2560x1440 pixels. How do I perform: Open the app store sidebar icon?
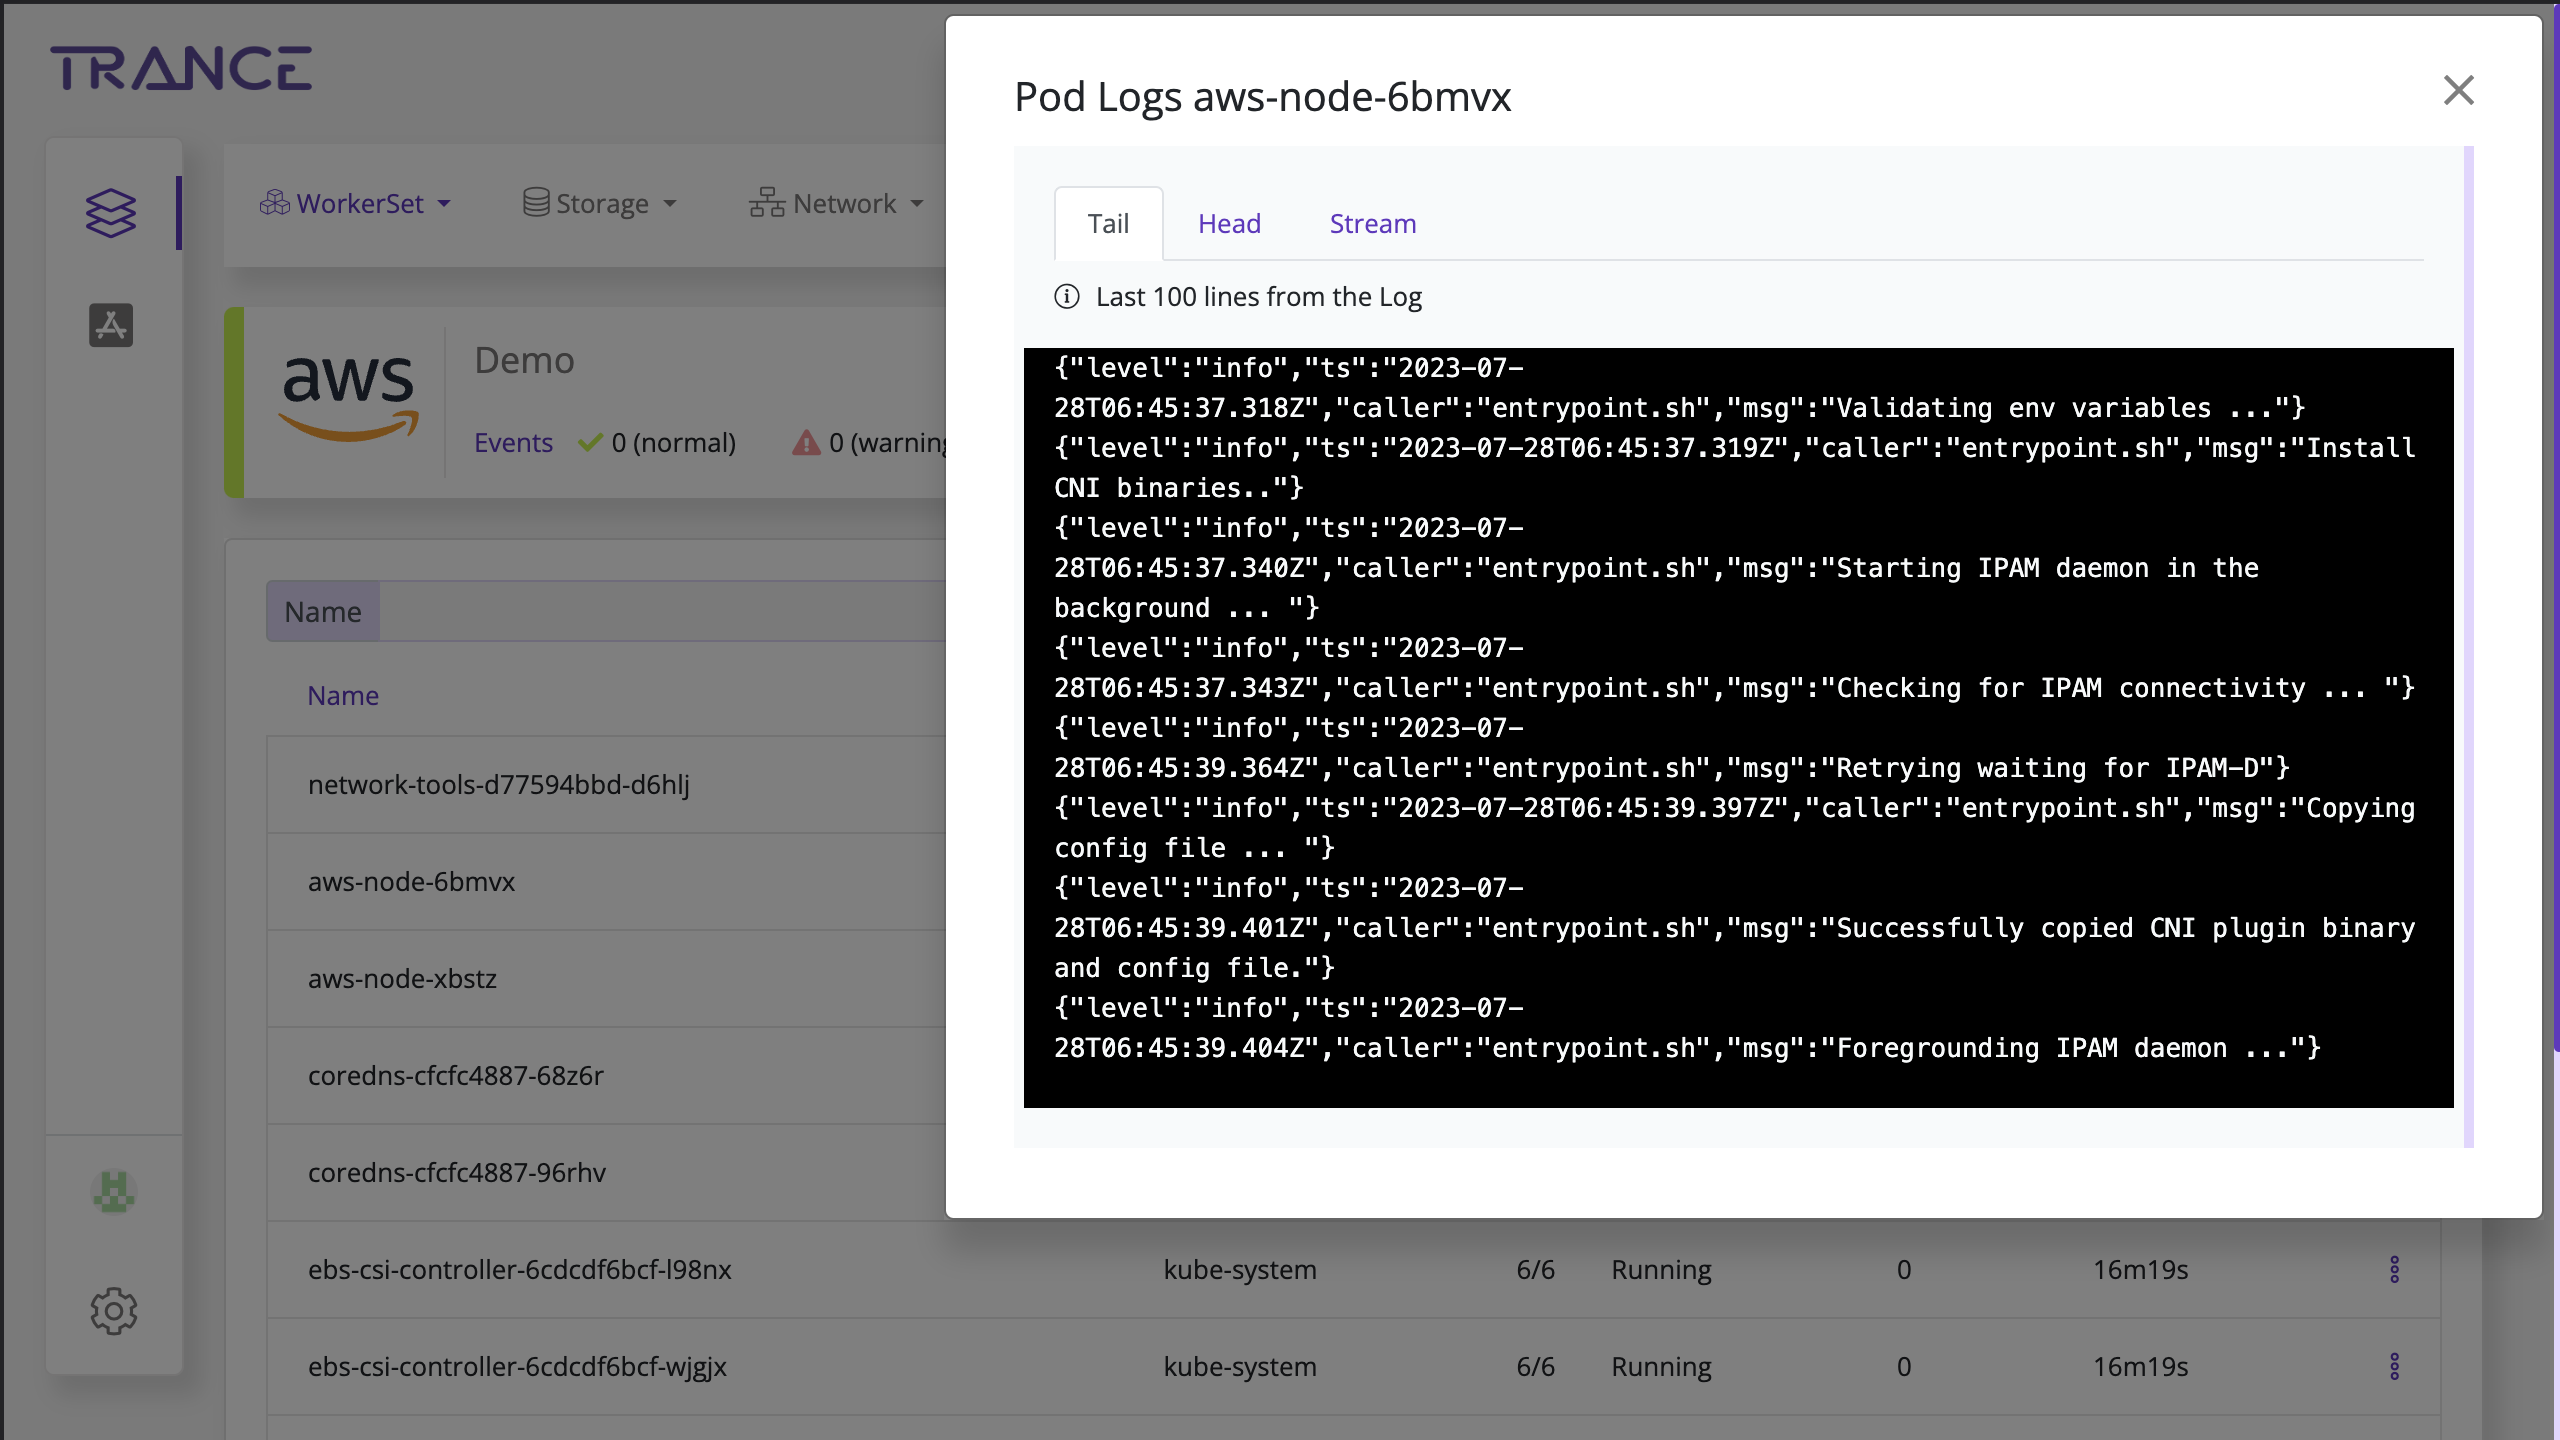point(111,325)
